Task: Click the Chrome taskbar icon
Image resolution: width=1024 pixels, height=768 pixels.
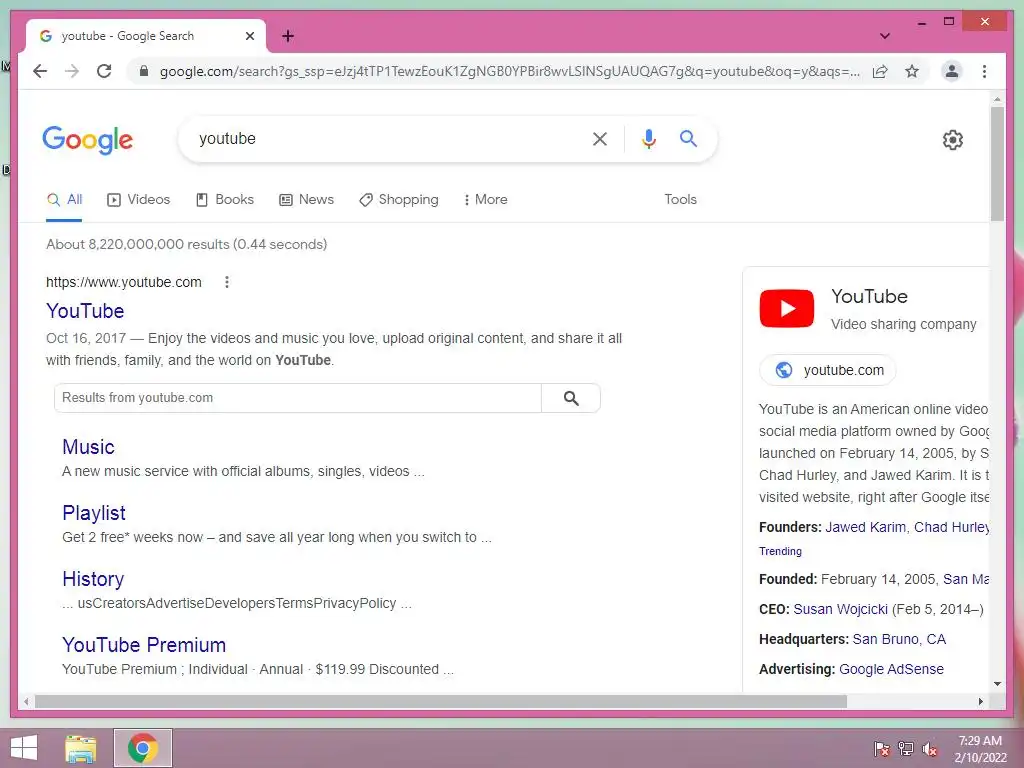Action: 143,748
